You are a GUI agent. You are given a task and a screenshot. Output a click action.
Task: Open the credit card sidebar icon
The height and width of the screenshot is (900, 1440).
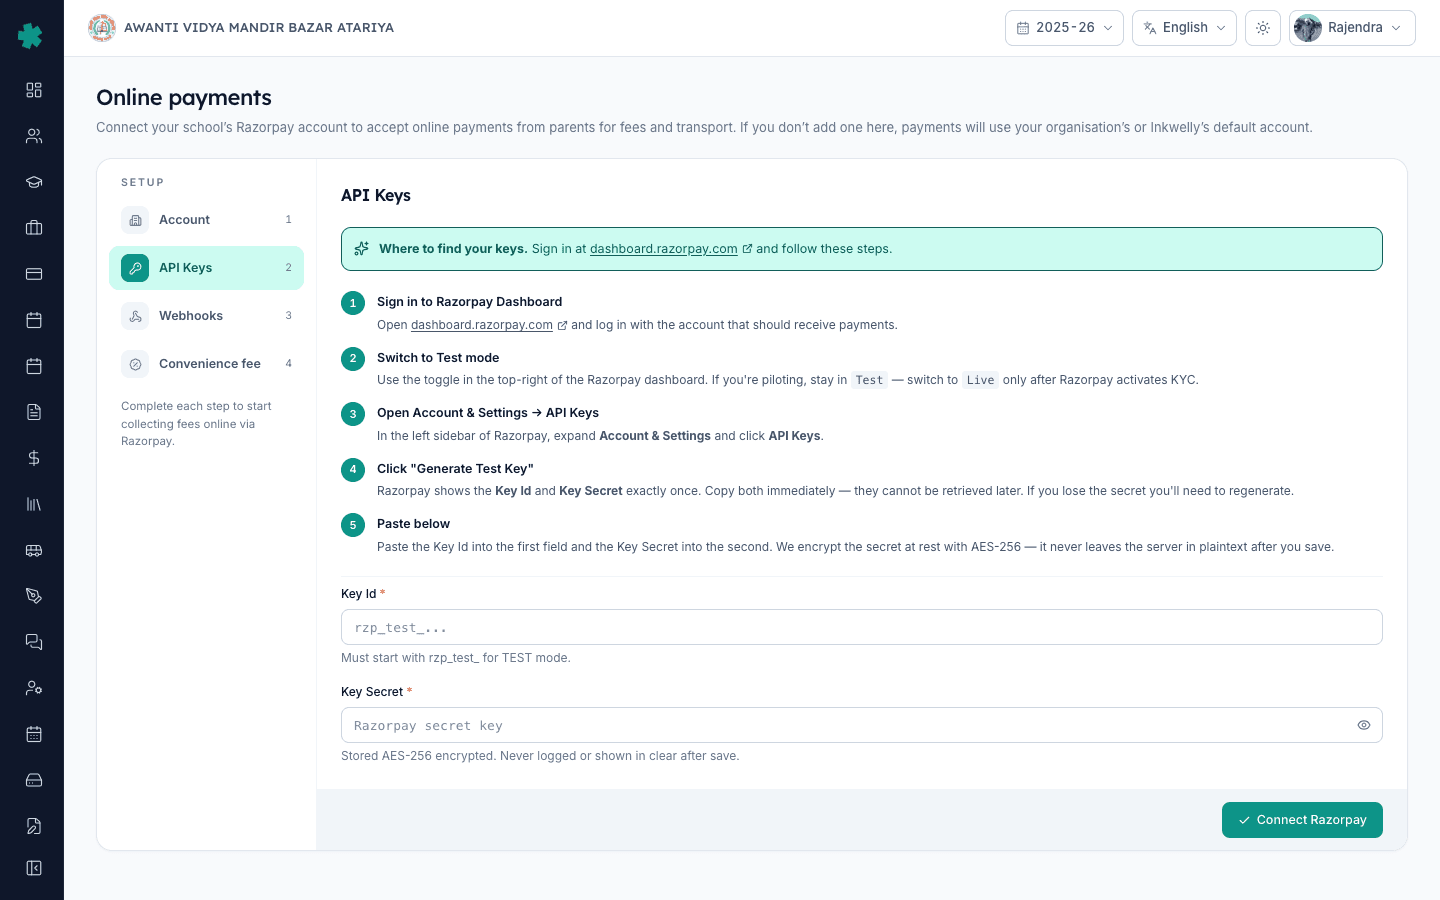(34, 274)
